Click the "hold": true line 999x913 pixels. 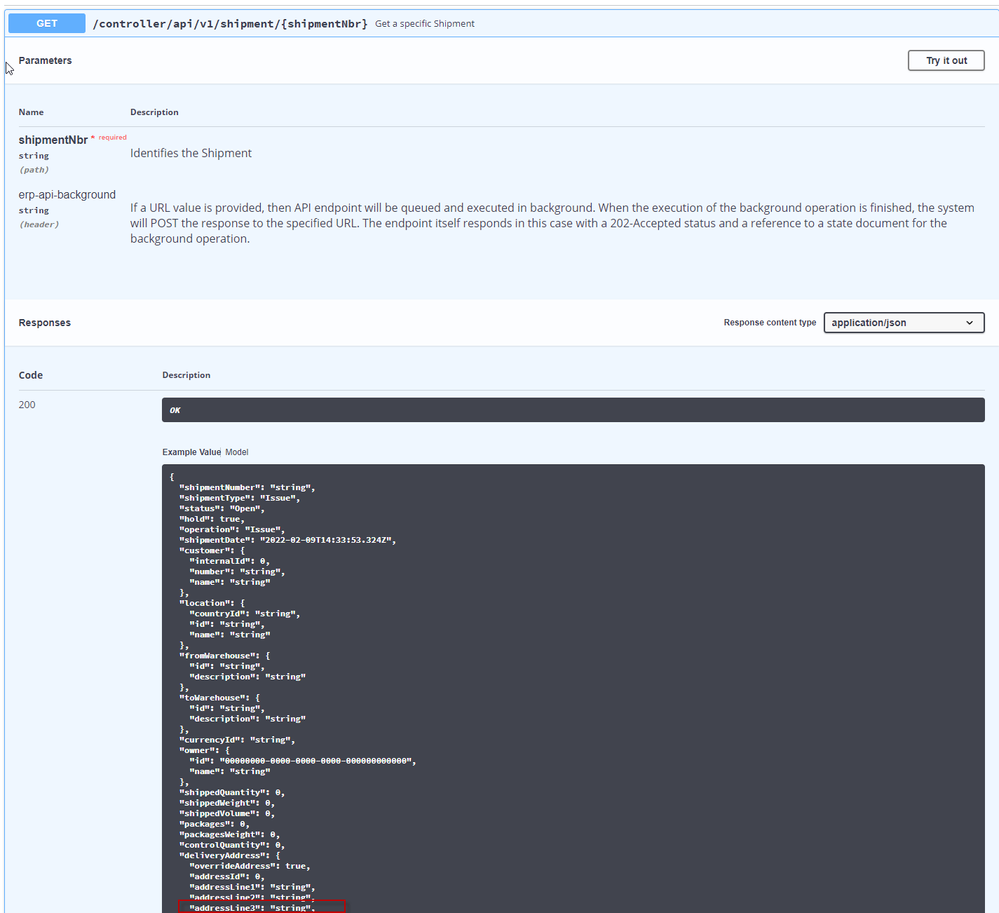pos(212,519)
